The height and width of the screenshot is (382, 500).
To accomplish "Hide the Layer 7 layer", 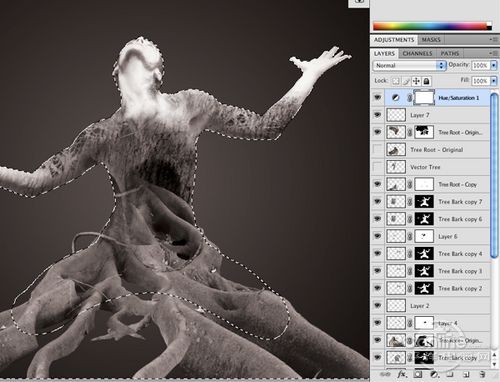I will 378,115.
